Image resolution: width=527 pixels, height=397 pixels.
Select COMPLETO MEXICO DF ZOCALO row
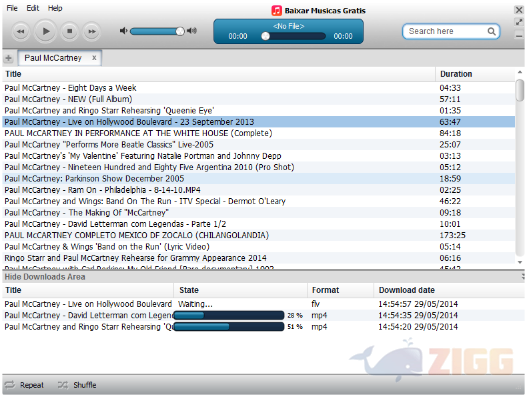click(x=258, y=235)
